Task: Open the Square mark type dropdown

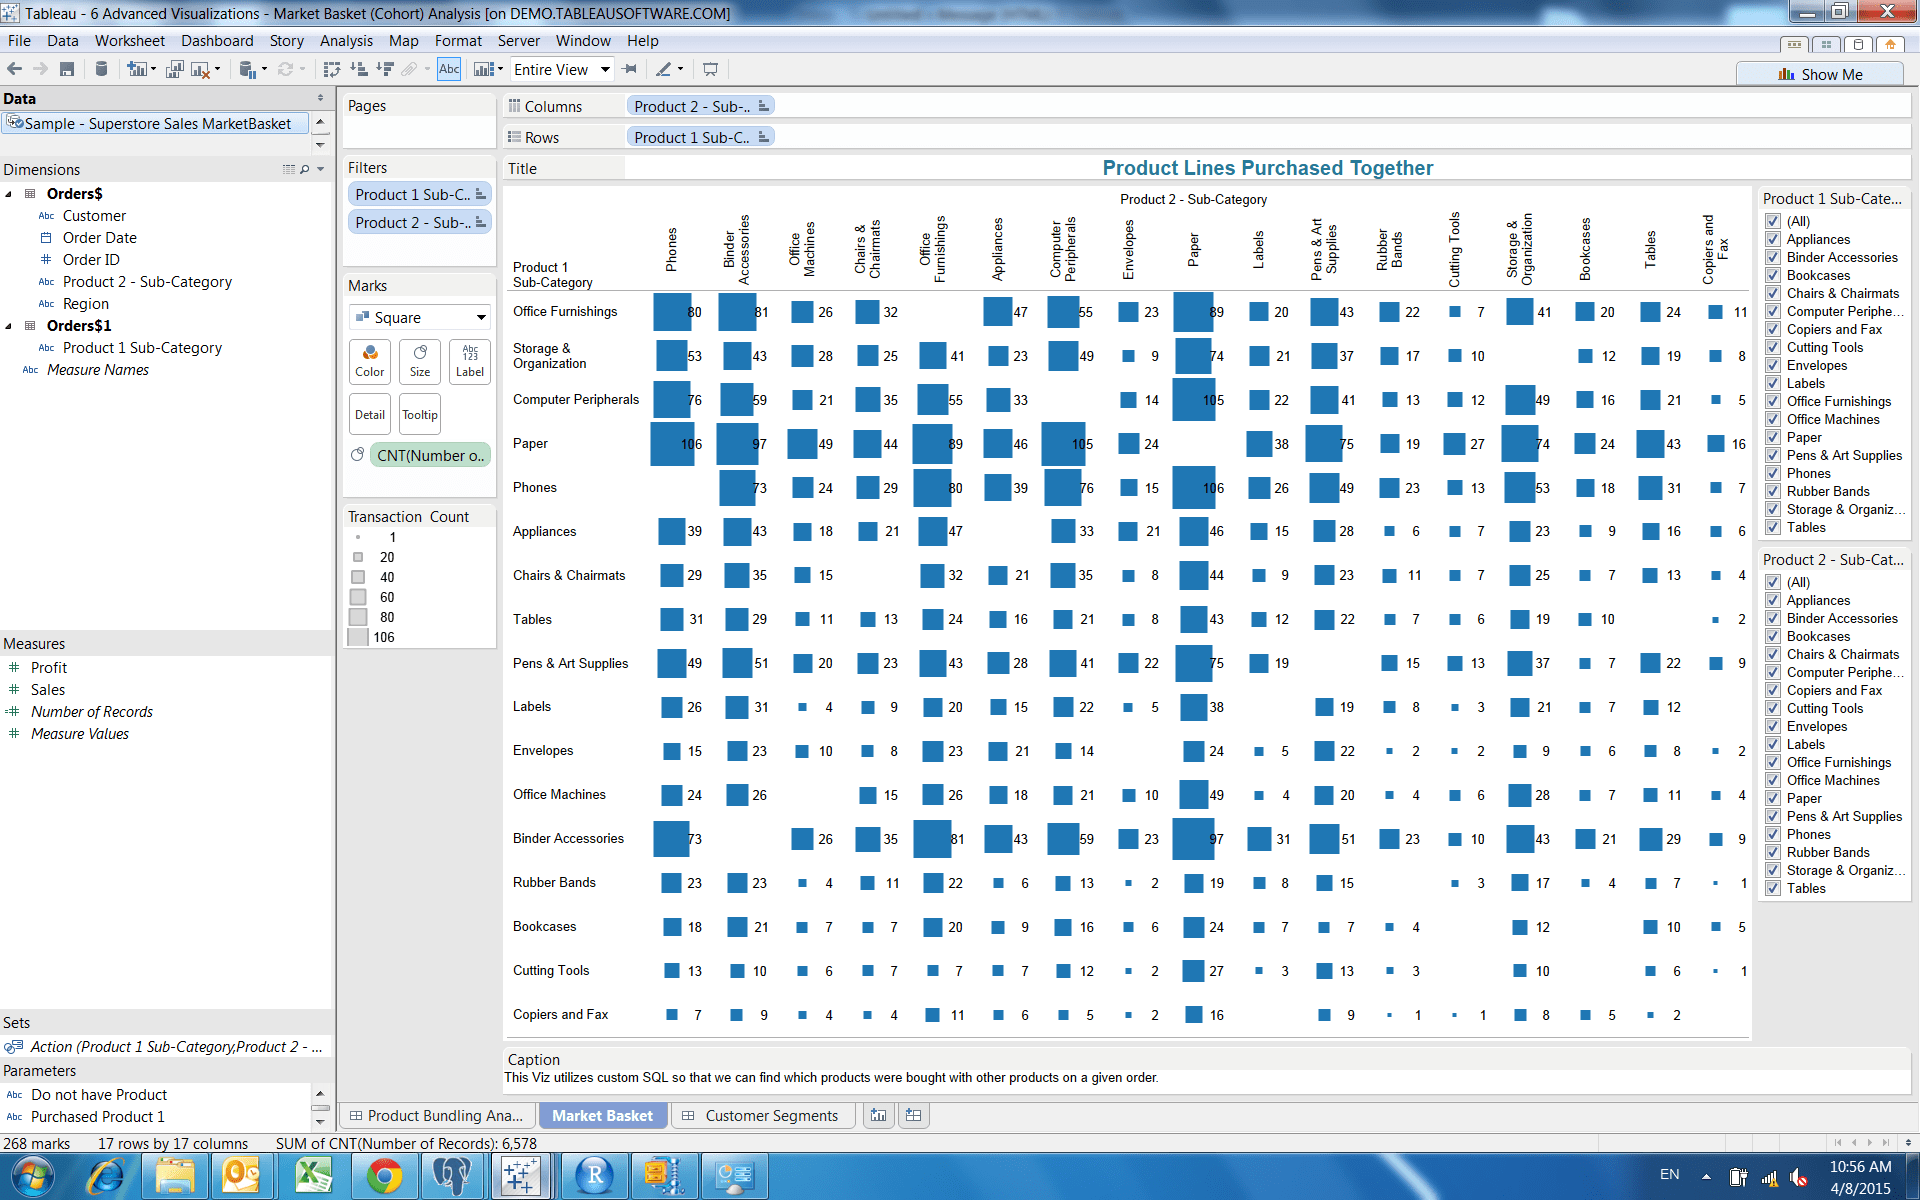Action: point(420,317)
